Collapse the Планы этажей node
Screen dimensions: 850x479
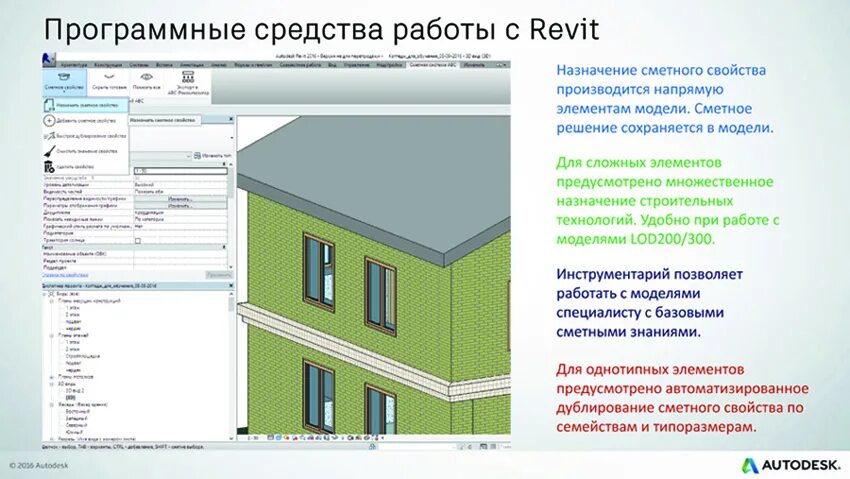[52, 335]
